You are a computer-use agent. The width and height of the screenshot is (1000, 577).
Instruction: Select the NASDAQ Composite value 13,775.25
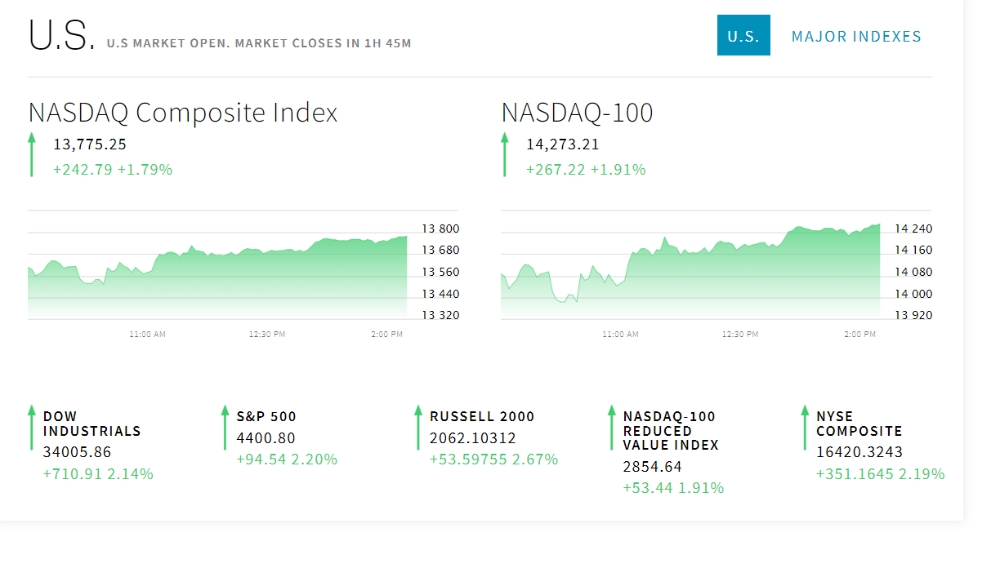click(90, 145)
